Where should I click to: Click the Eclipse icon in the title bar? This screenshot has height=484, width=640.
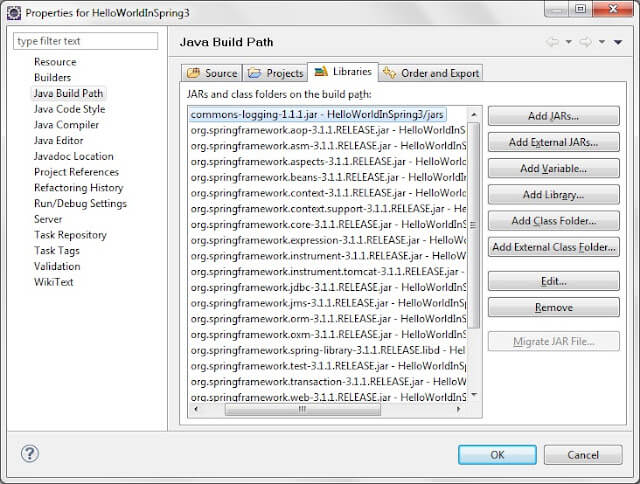(14, 13)
